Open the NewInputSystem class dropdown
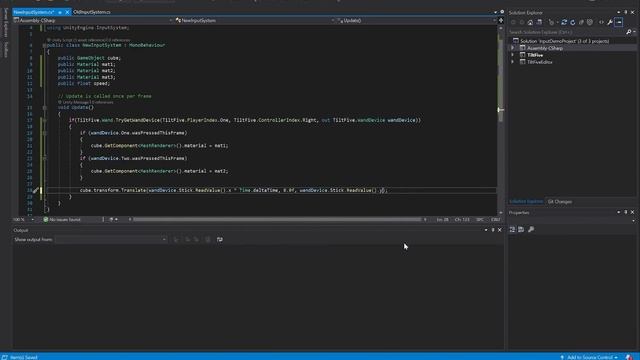The image size is (640, 360). point(255,20)
